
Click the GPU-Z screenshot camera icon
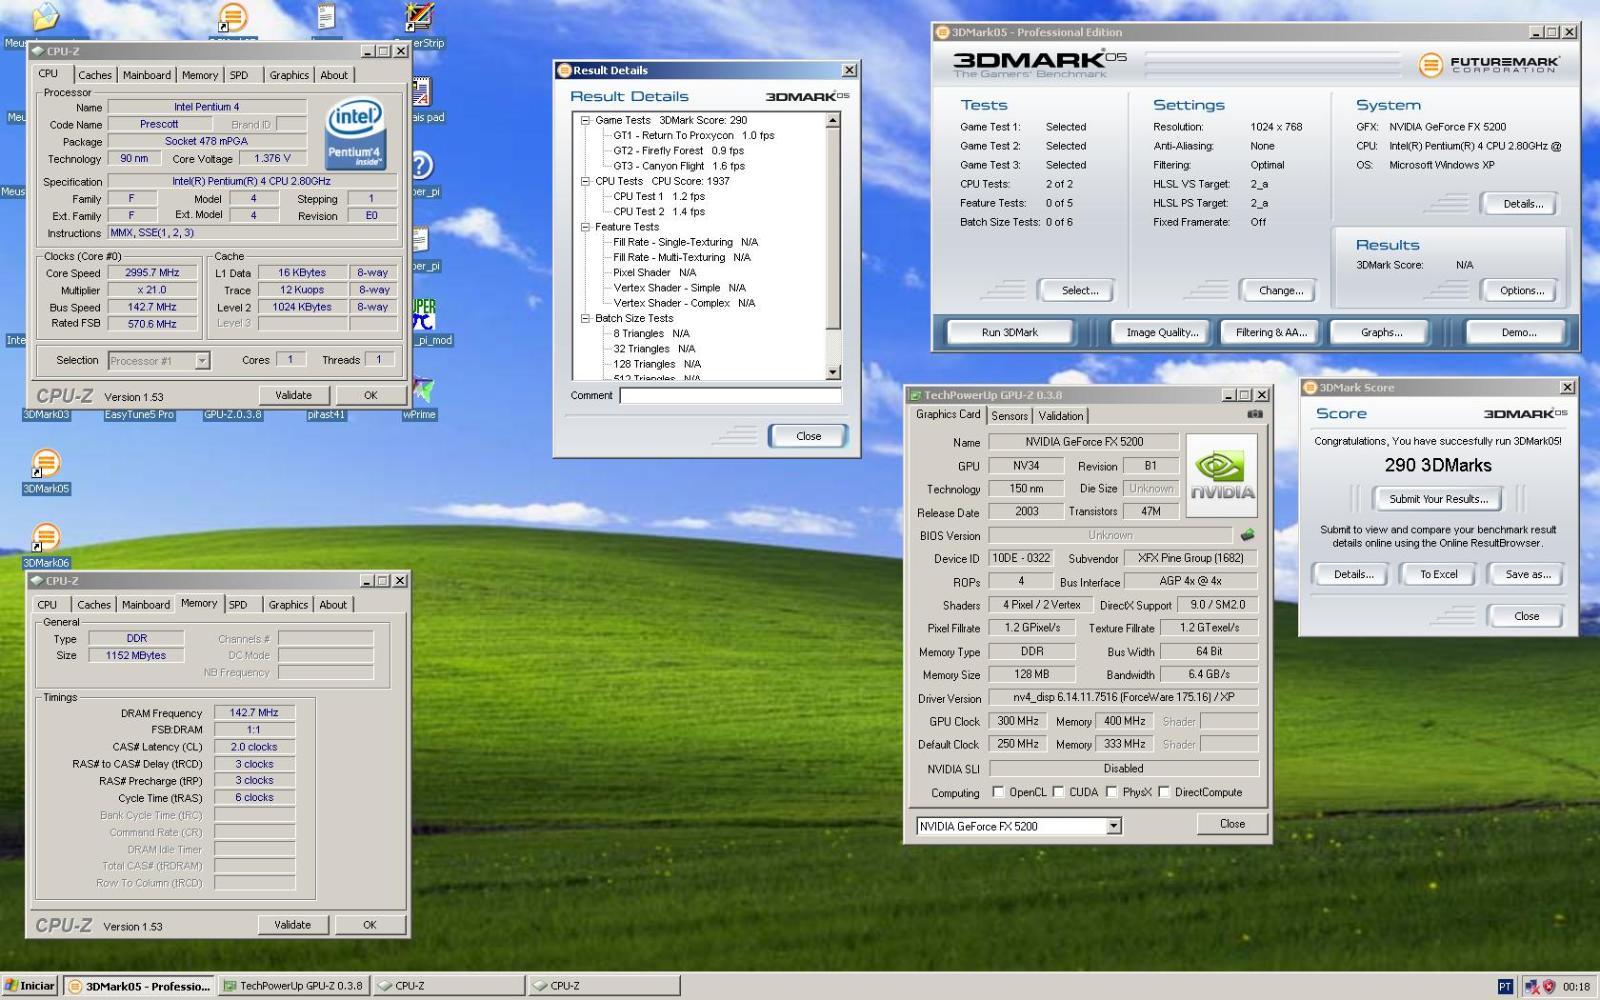click(1255, 414)
